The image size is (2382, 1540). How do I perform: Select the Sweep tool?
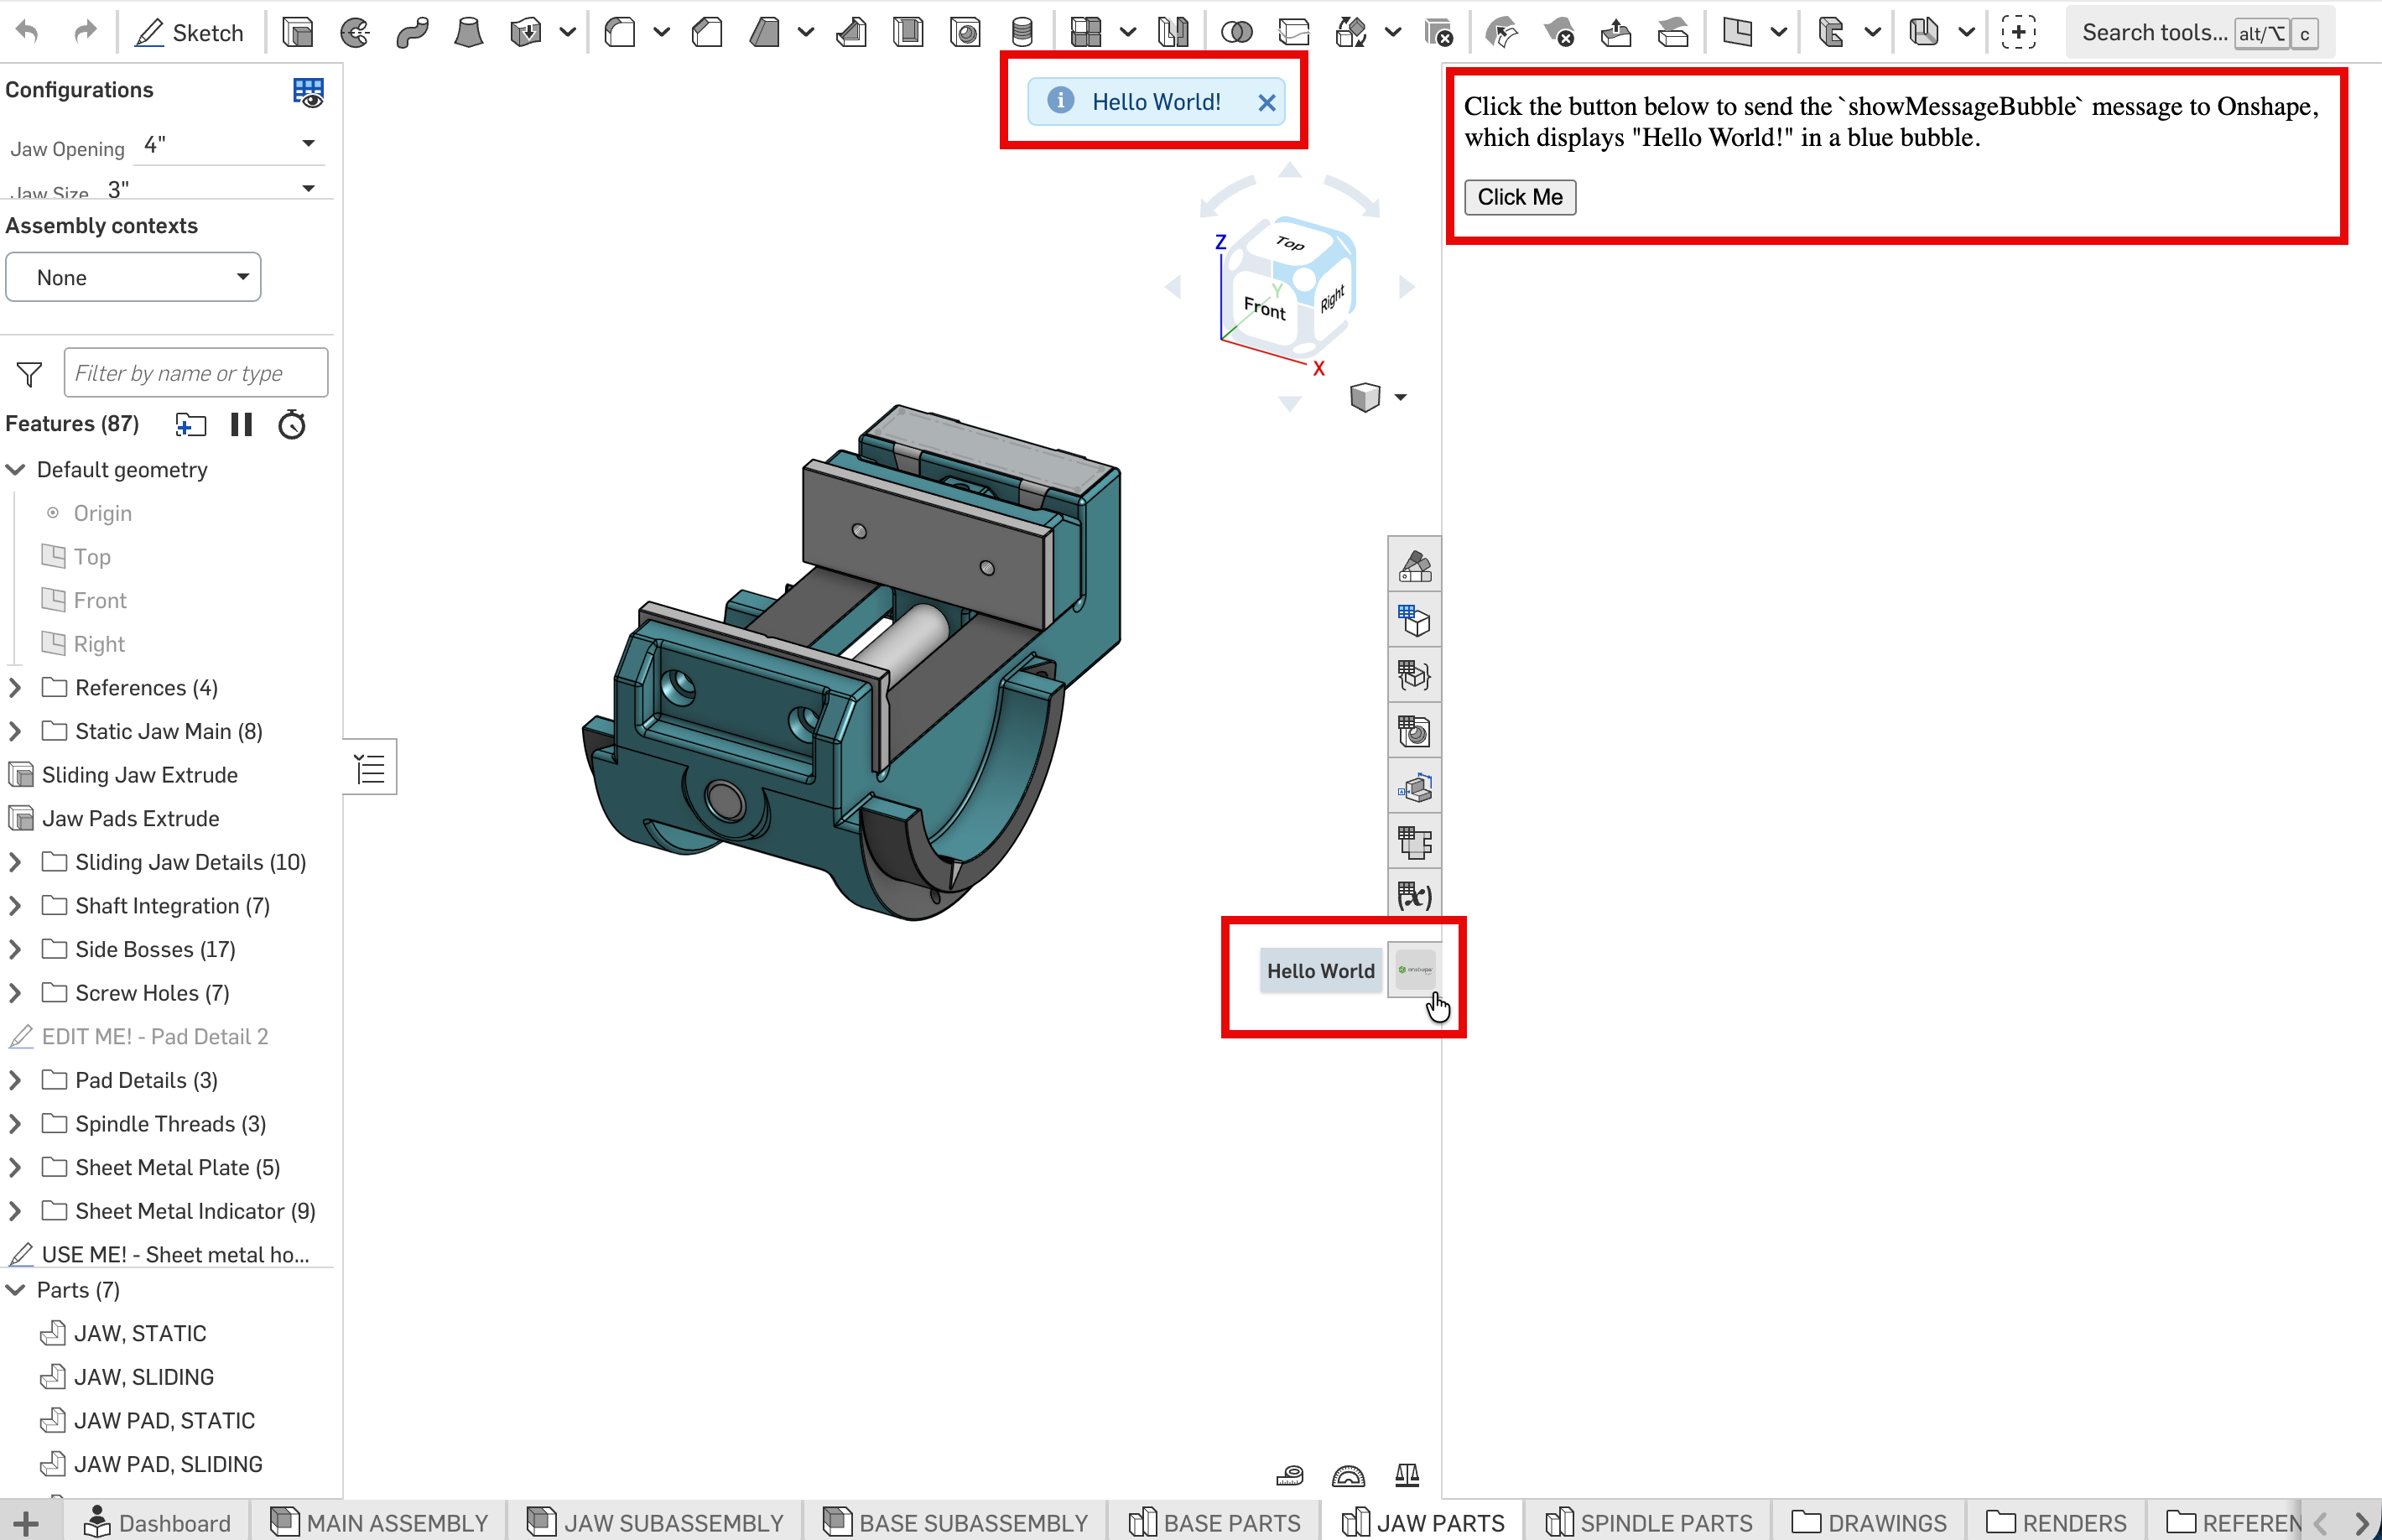pyautogui.click(x=412, y=31)
